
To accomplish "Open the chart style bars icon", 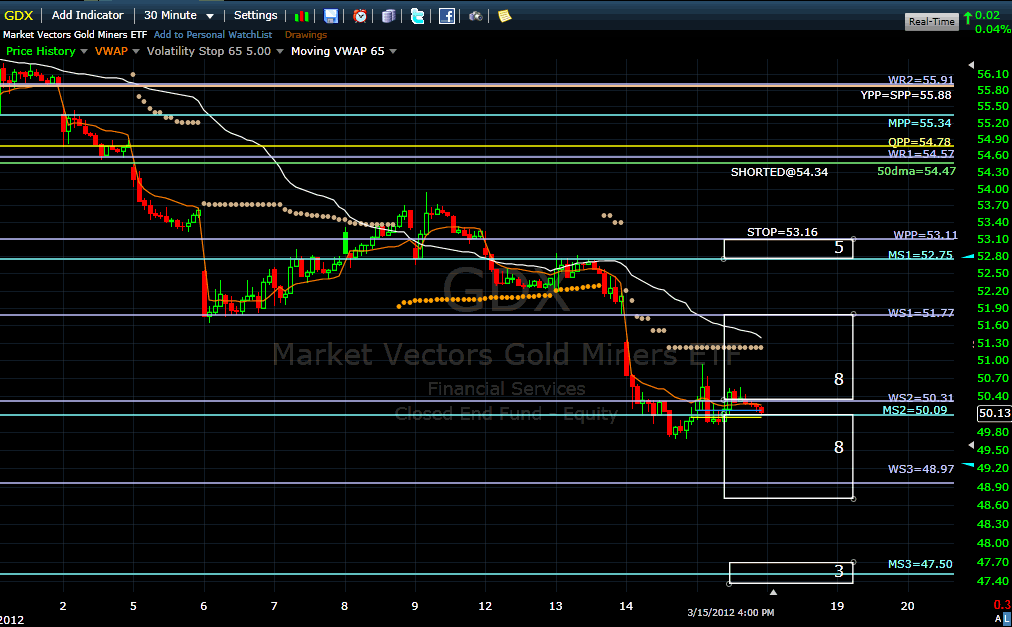I will click(x=301, y=16).
